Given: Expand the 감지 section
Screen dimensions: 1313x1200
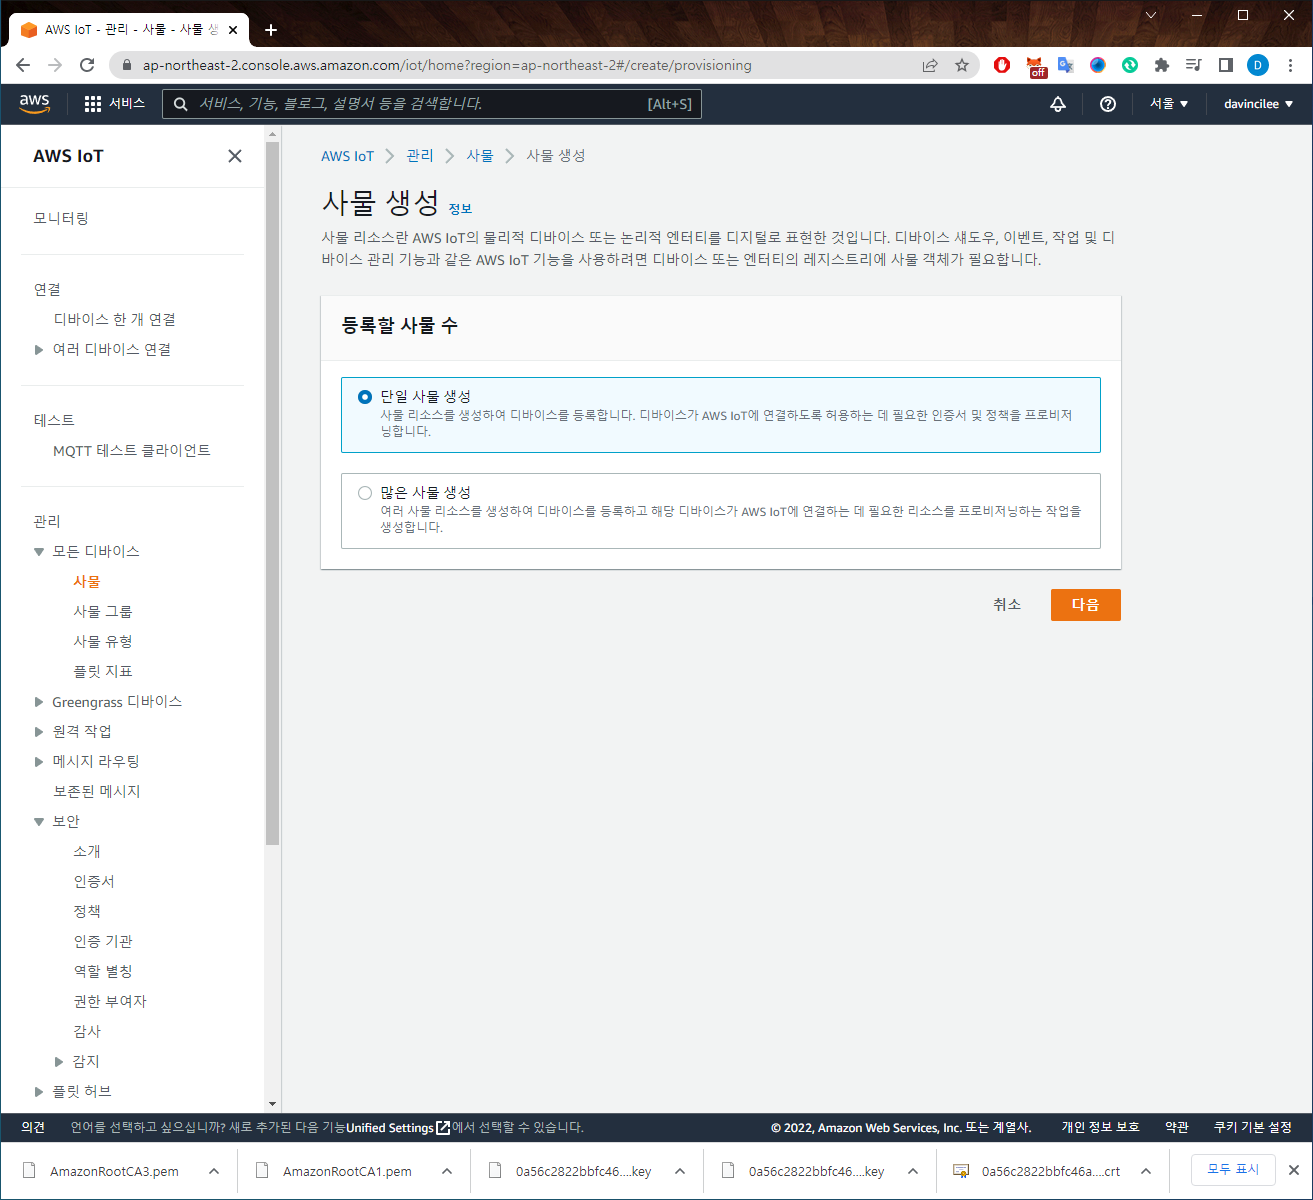Looking at the screenshot, I should (x=59, y=1061).
